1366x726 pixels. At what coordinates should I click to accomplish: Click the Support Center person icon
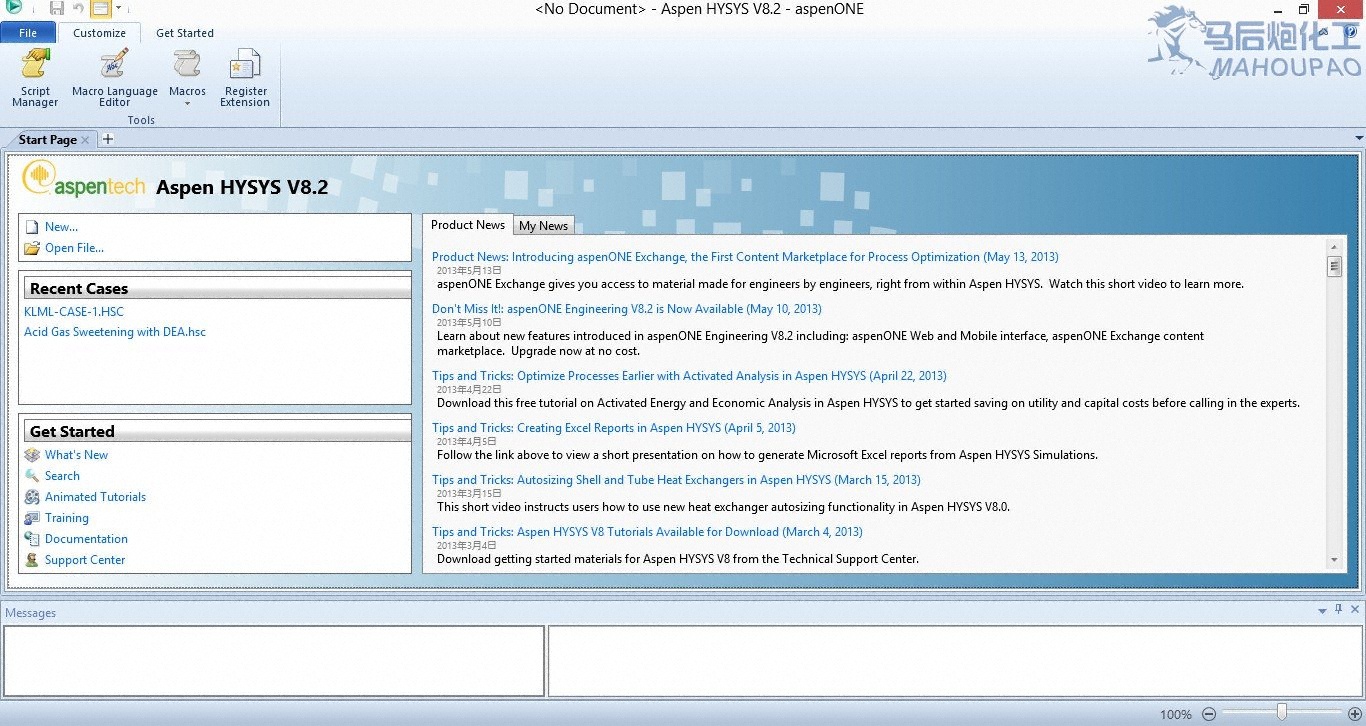click(32, 560)
